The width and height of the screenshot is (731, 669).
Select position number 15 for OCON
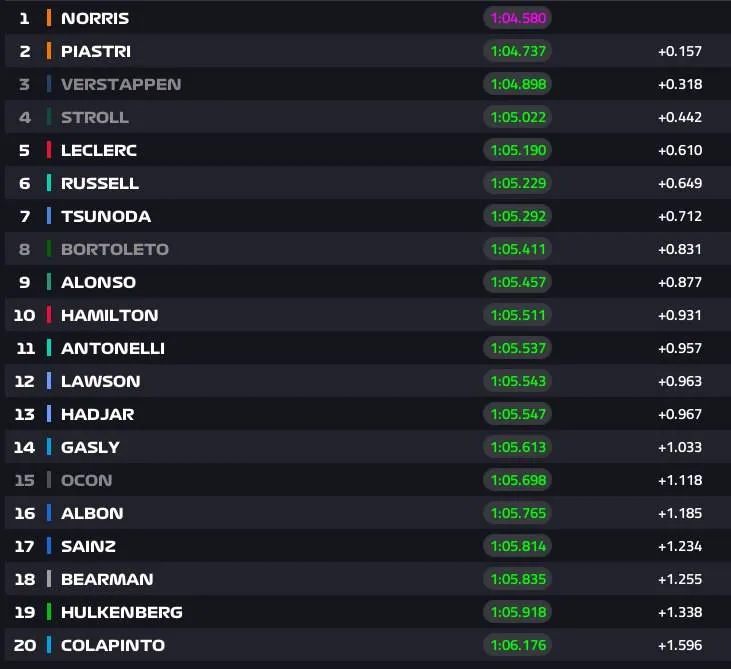(x=24, y=480)
